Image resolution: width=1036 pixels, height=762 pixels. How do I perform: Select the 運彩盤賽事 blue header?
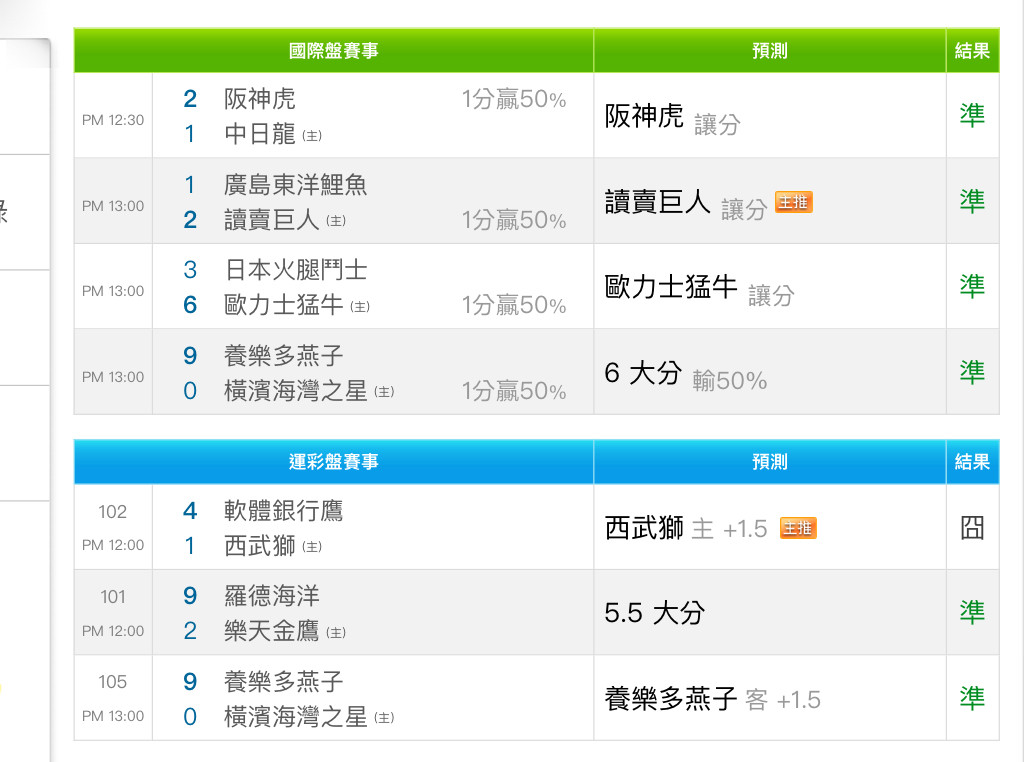333,462
